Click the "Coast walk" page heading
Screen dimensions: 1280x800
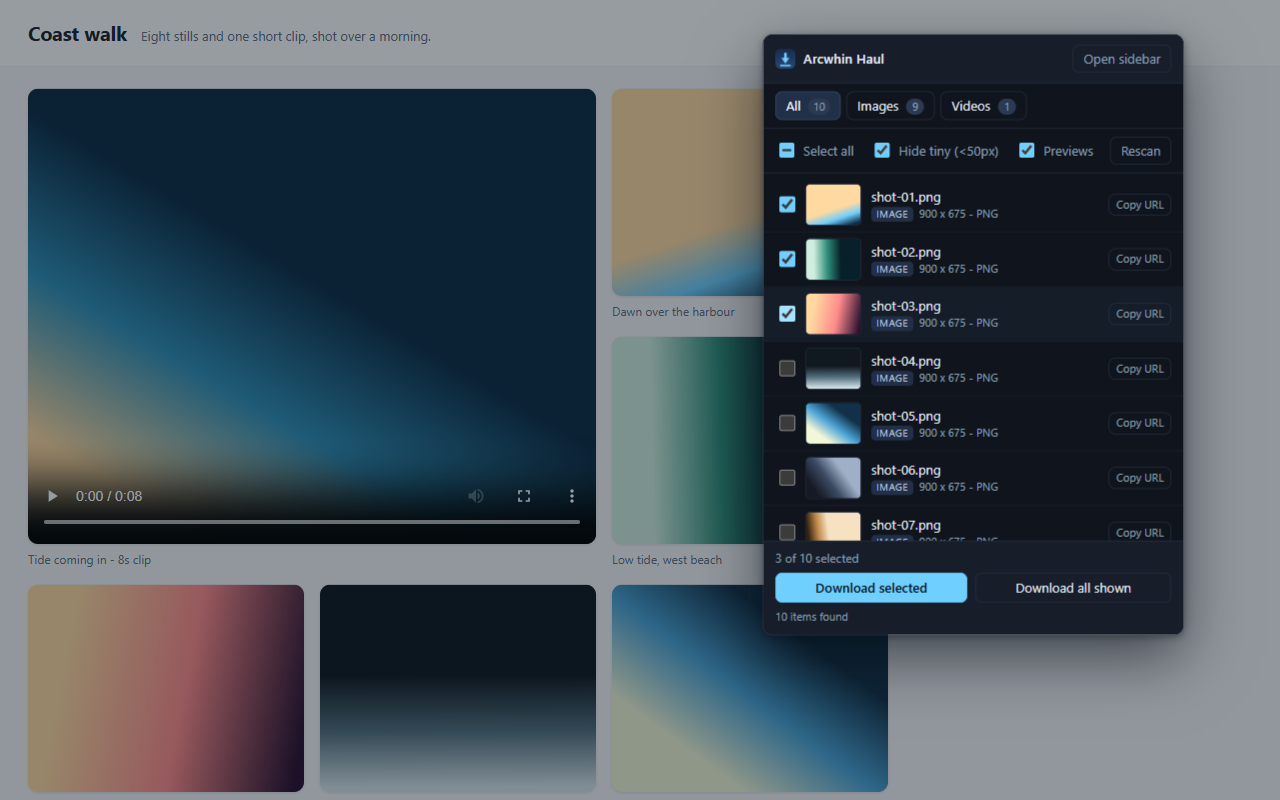point(78,34)
